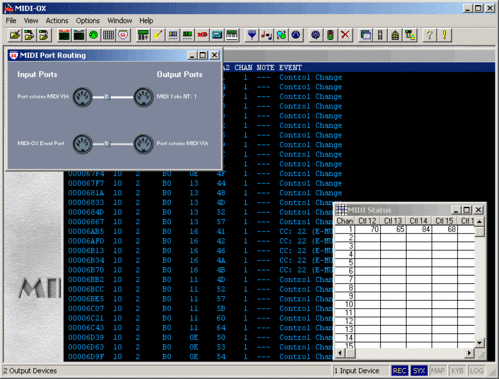Click the down arrow in MIDI Status scrollbar

coord(479,342)
